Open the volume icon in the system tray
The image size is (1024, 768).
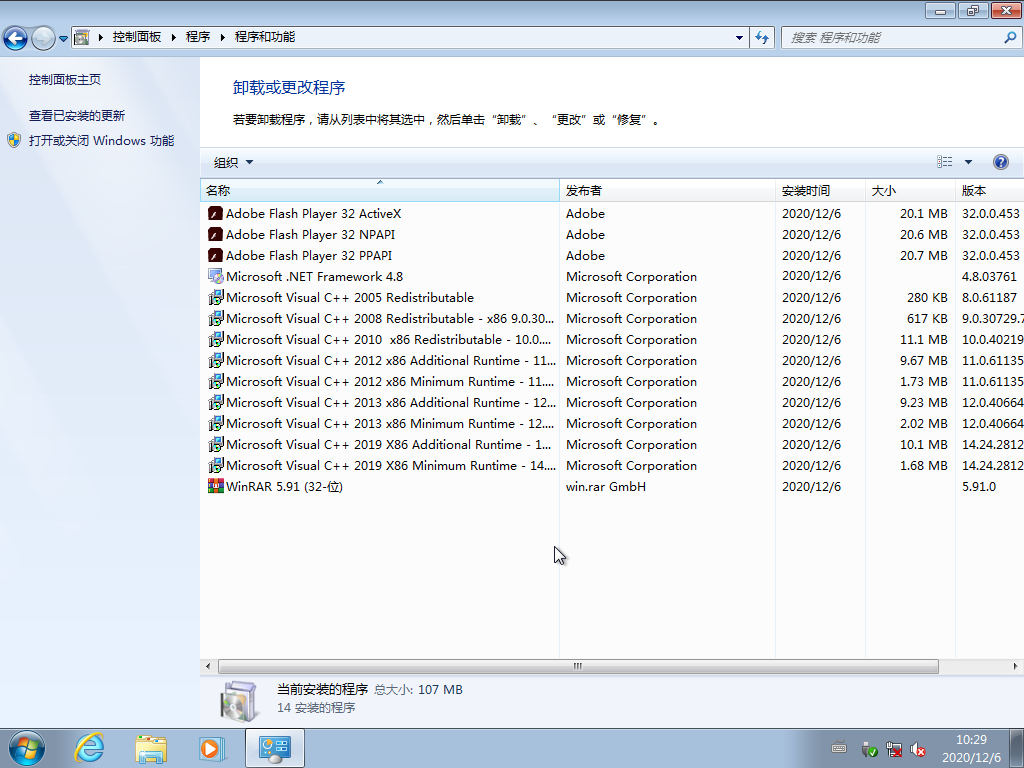919,748
